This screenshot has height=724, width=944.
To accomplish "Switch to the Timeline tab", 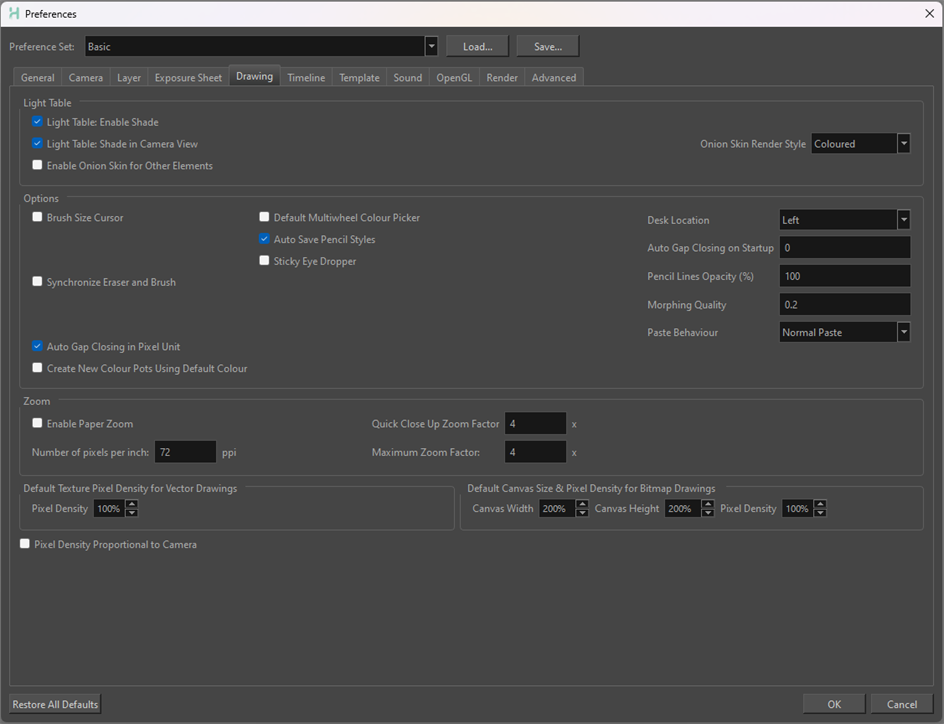I will 306,78.
